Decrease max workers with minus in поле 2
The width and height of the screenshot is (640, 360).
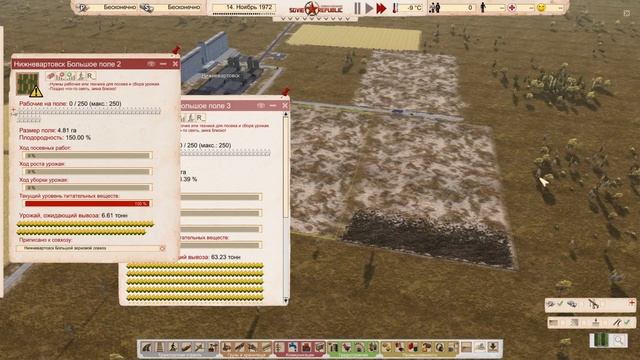click(14, 114)
